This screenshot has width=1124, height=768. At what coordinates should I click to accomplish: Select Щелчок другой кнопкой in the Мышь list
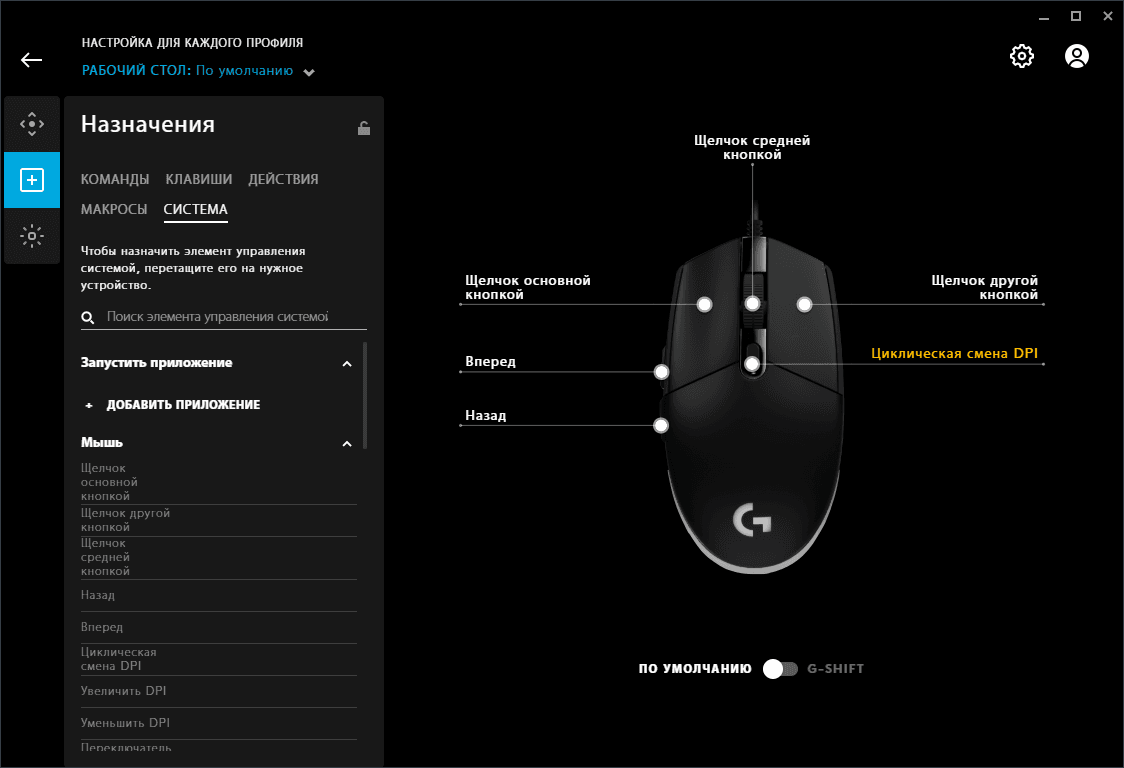(x=219, y=521)
